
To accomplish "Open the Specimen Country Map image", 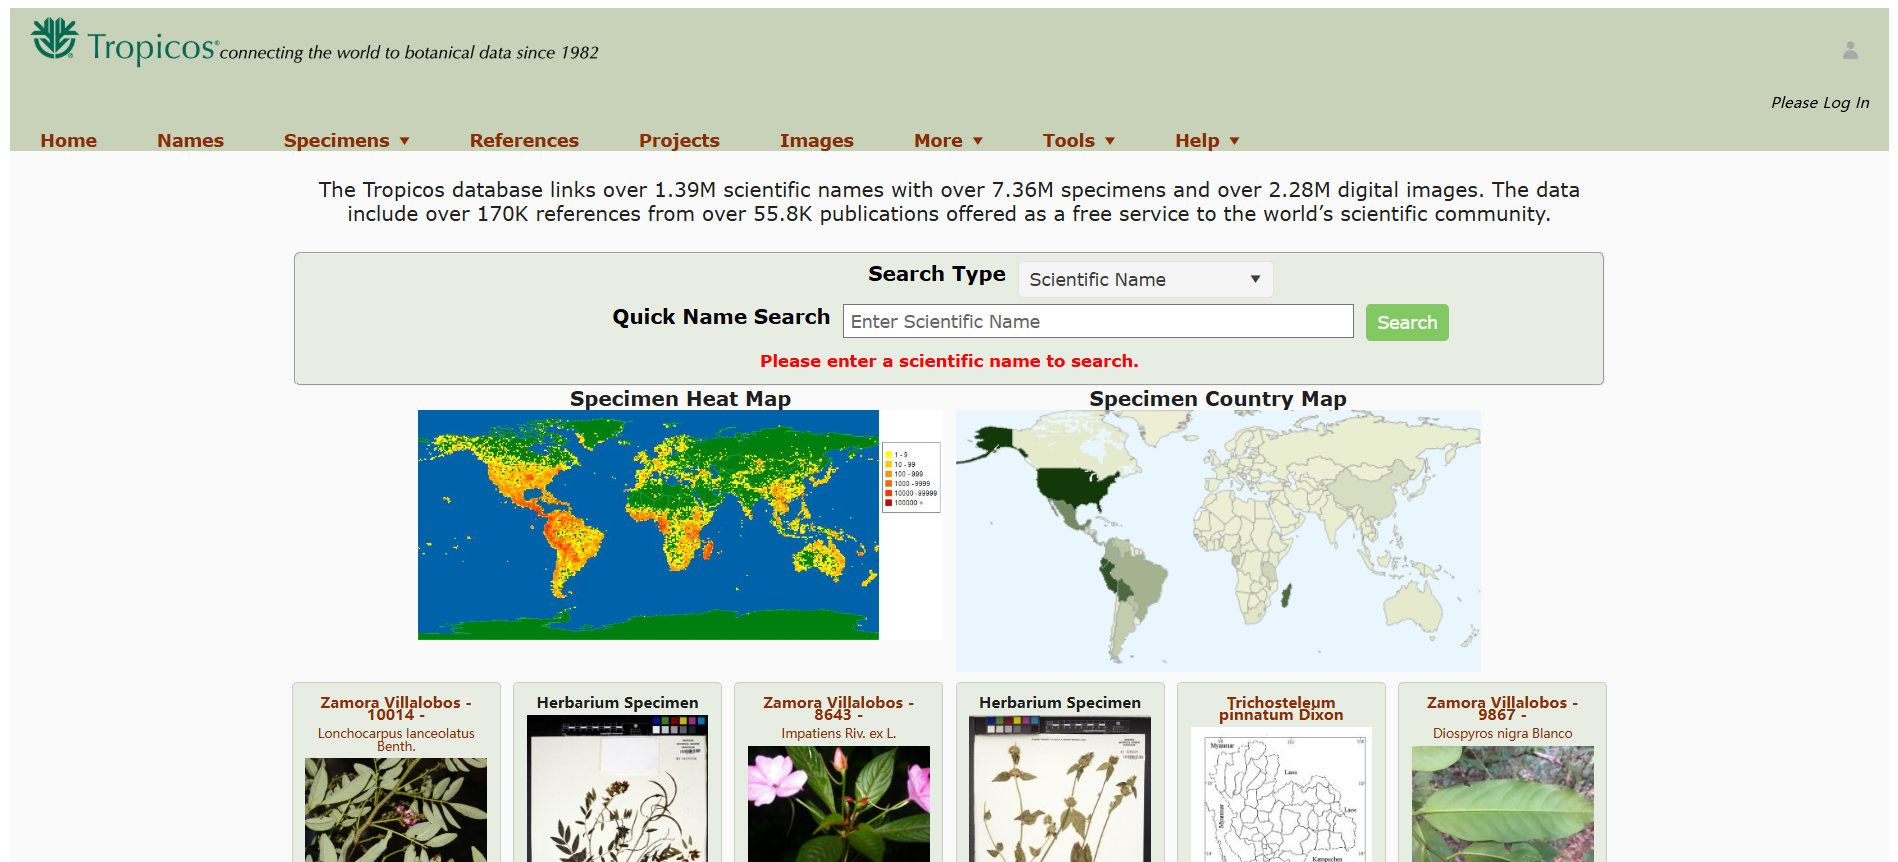I will click(1218, 540).
